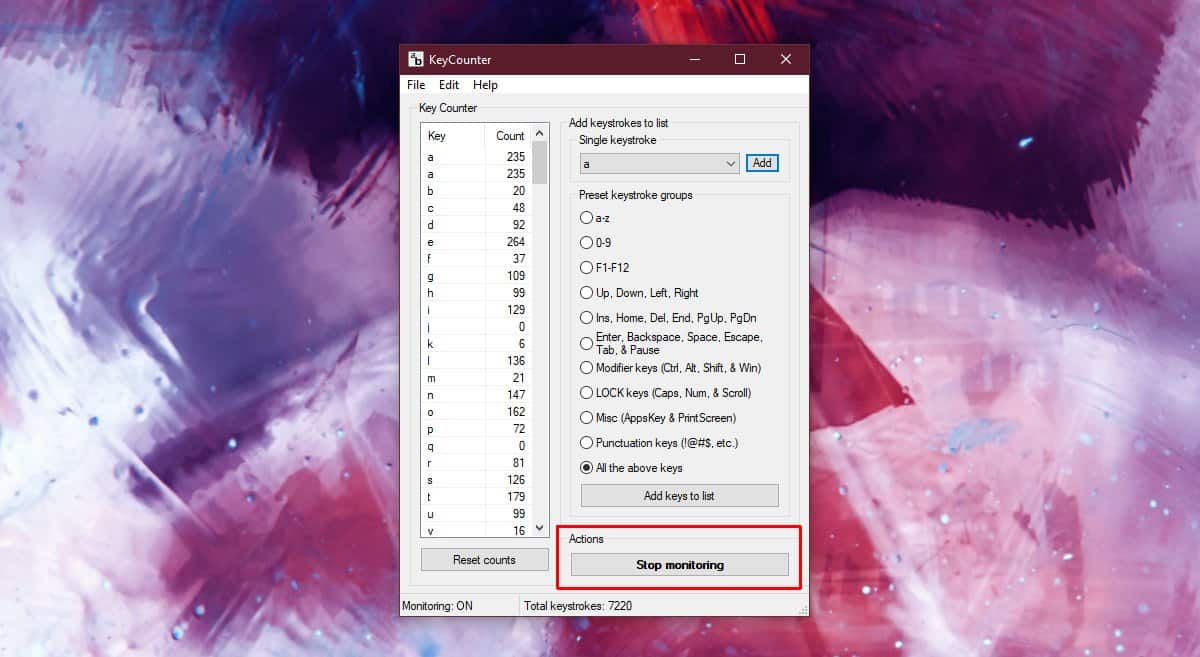Select the F1-F12 preset group
The height and width of the screenshot is (657, 1200).
pos(604,267)
